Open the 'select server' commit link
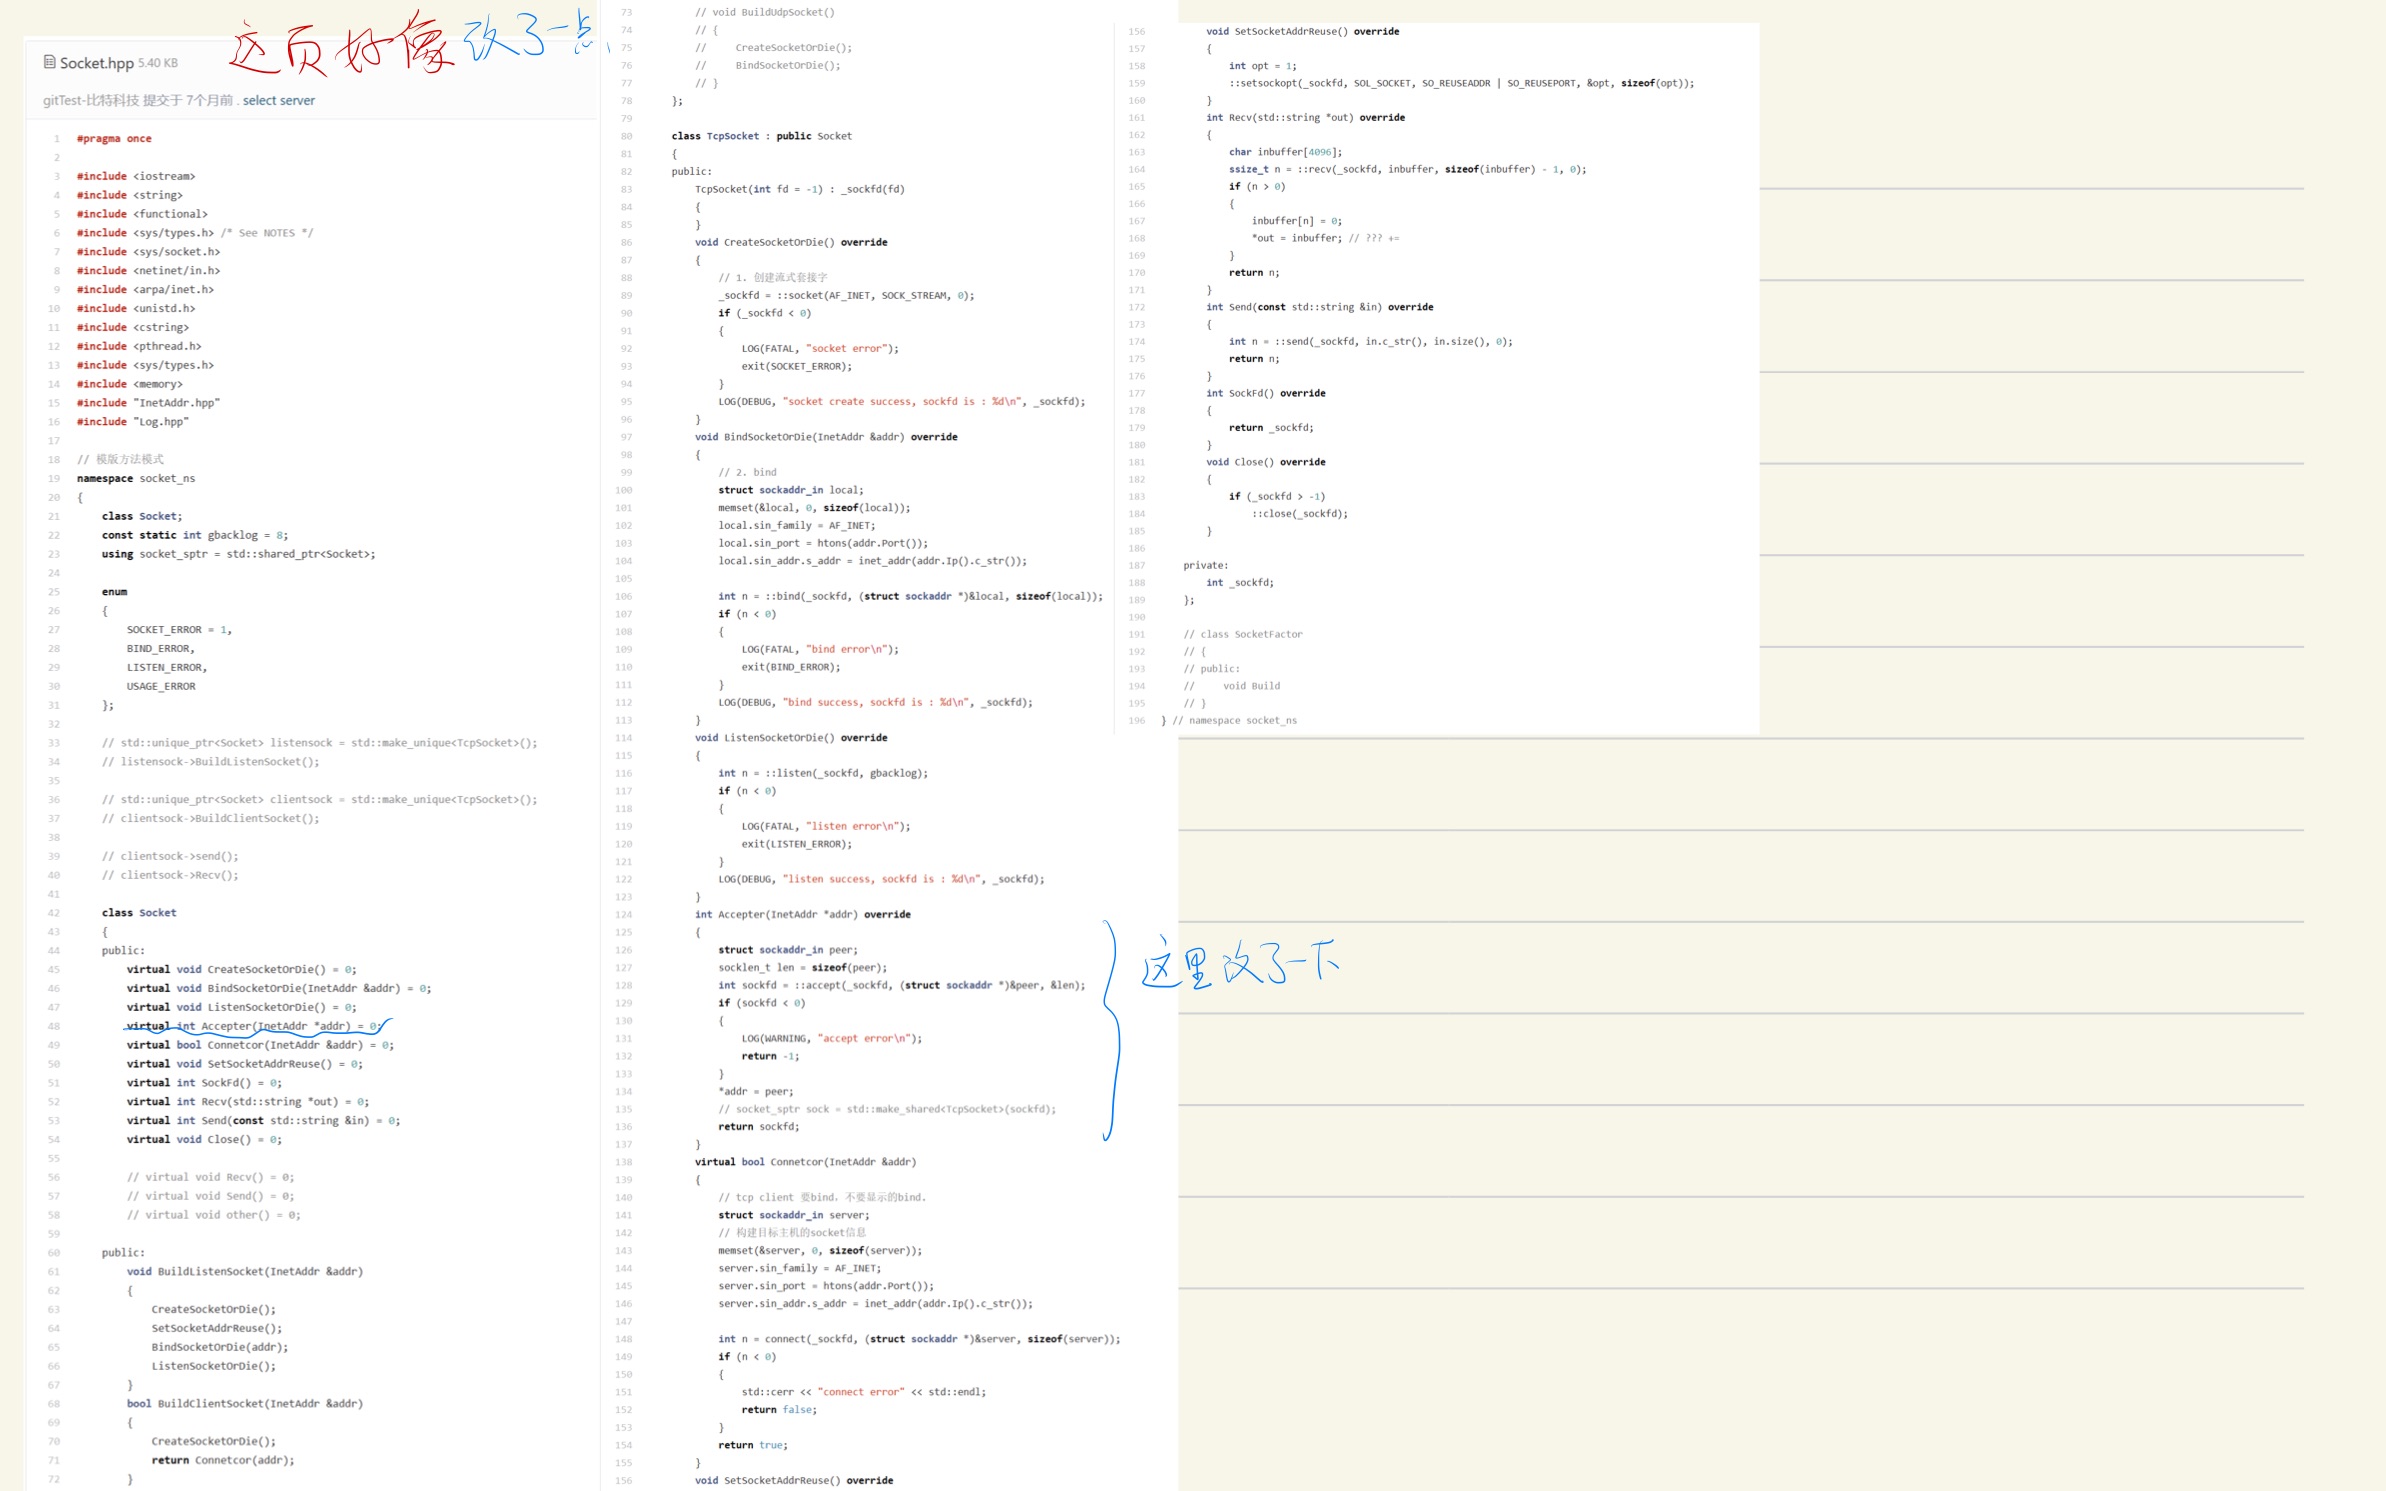This screenshot has width=2386, height=1491. coord(278,100)
